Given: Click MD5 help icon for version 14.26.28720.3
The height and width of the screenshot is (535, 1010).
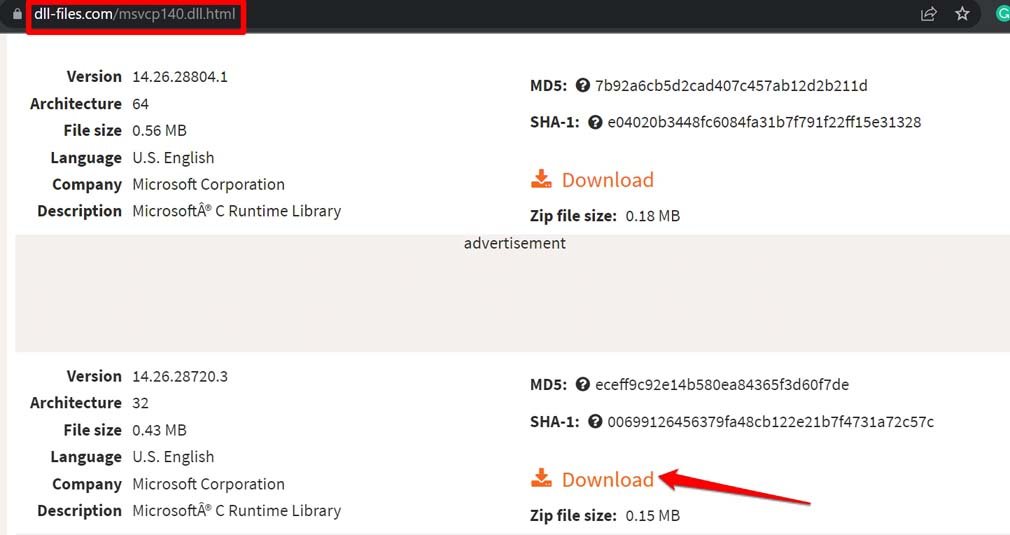Looking at the screenshot, I should 583,385.
